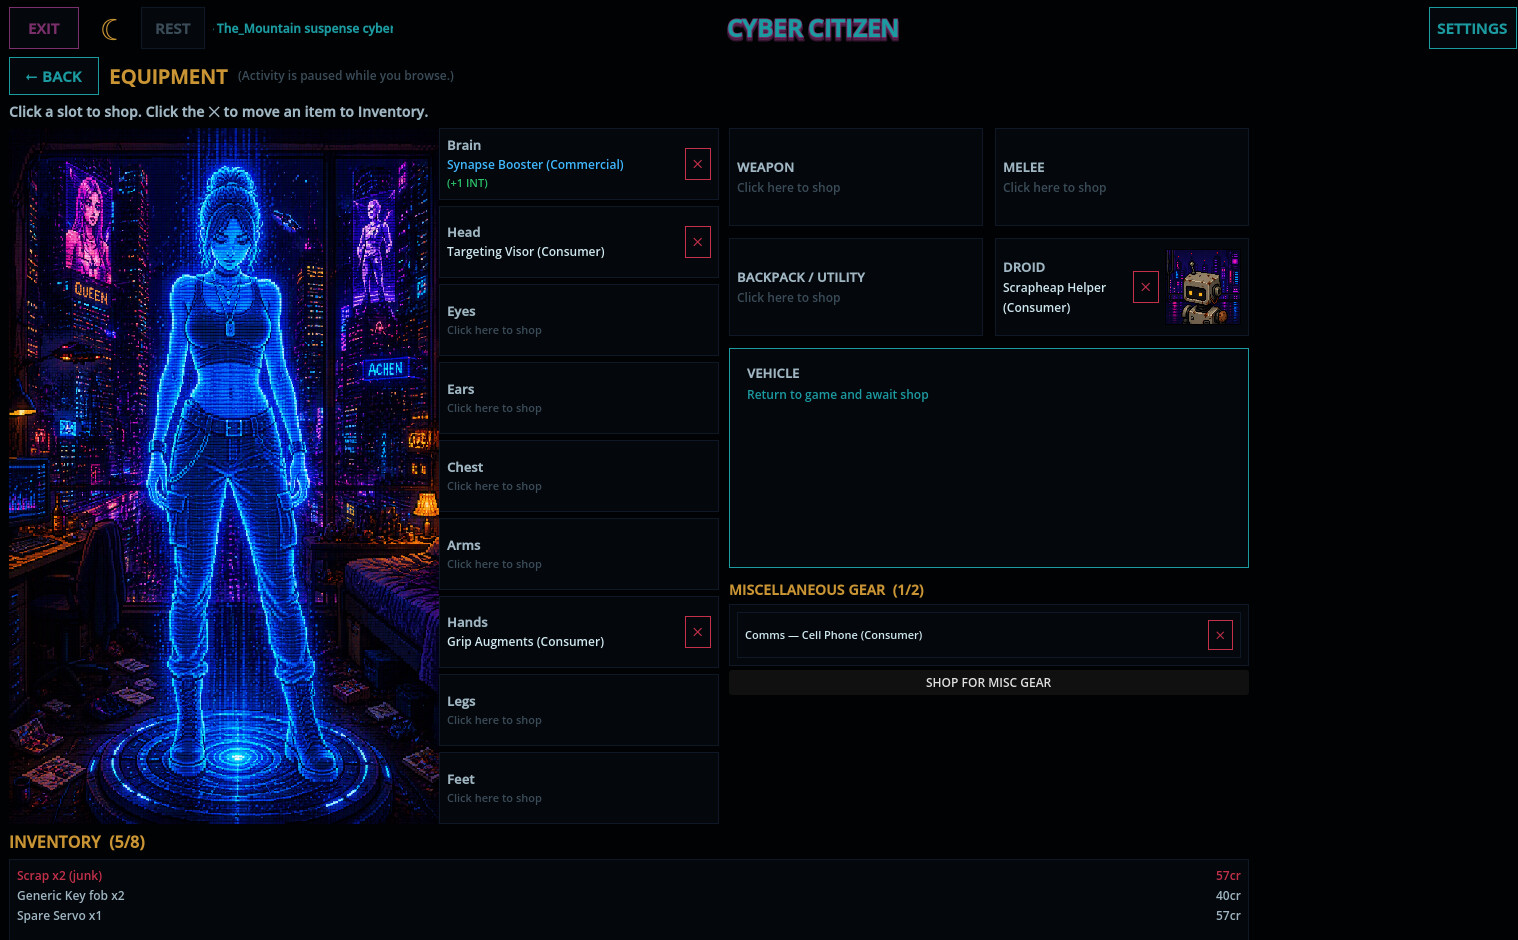The image size is (1518, 940).
Task: Remove Scrapheap Helper droid with X
Action: [1146, 287]
